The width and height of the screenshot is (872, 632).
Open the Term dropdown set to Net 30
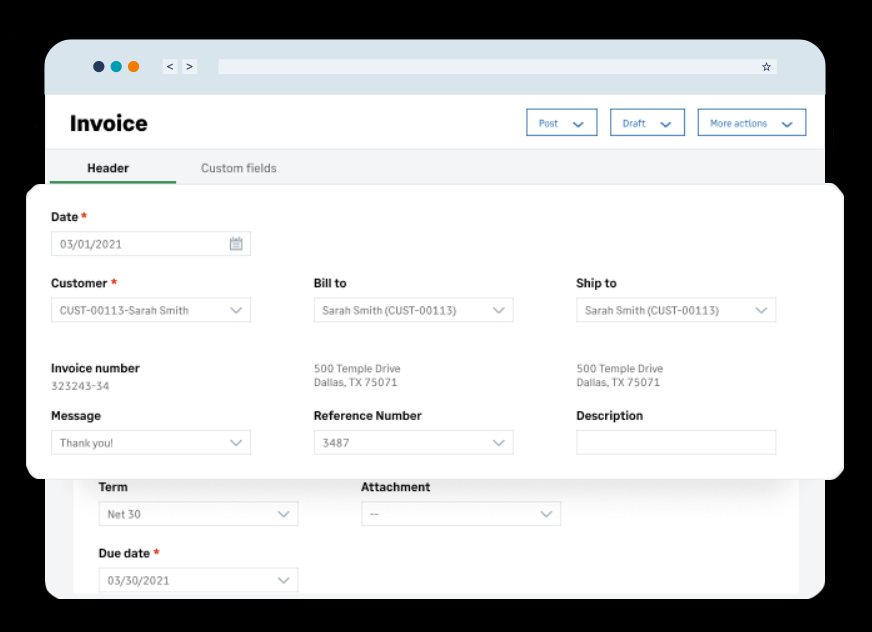click(284, 513)
